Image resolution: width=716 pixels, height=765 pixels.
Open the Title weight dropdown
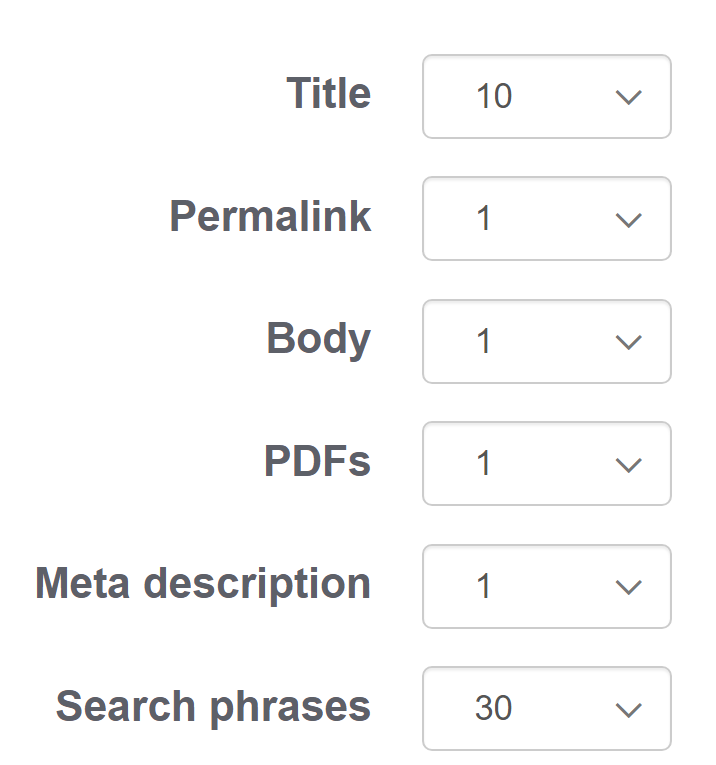(546, 97)
